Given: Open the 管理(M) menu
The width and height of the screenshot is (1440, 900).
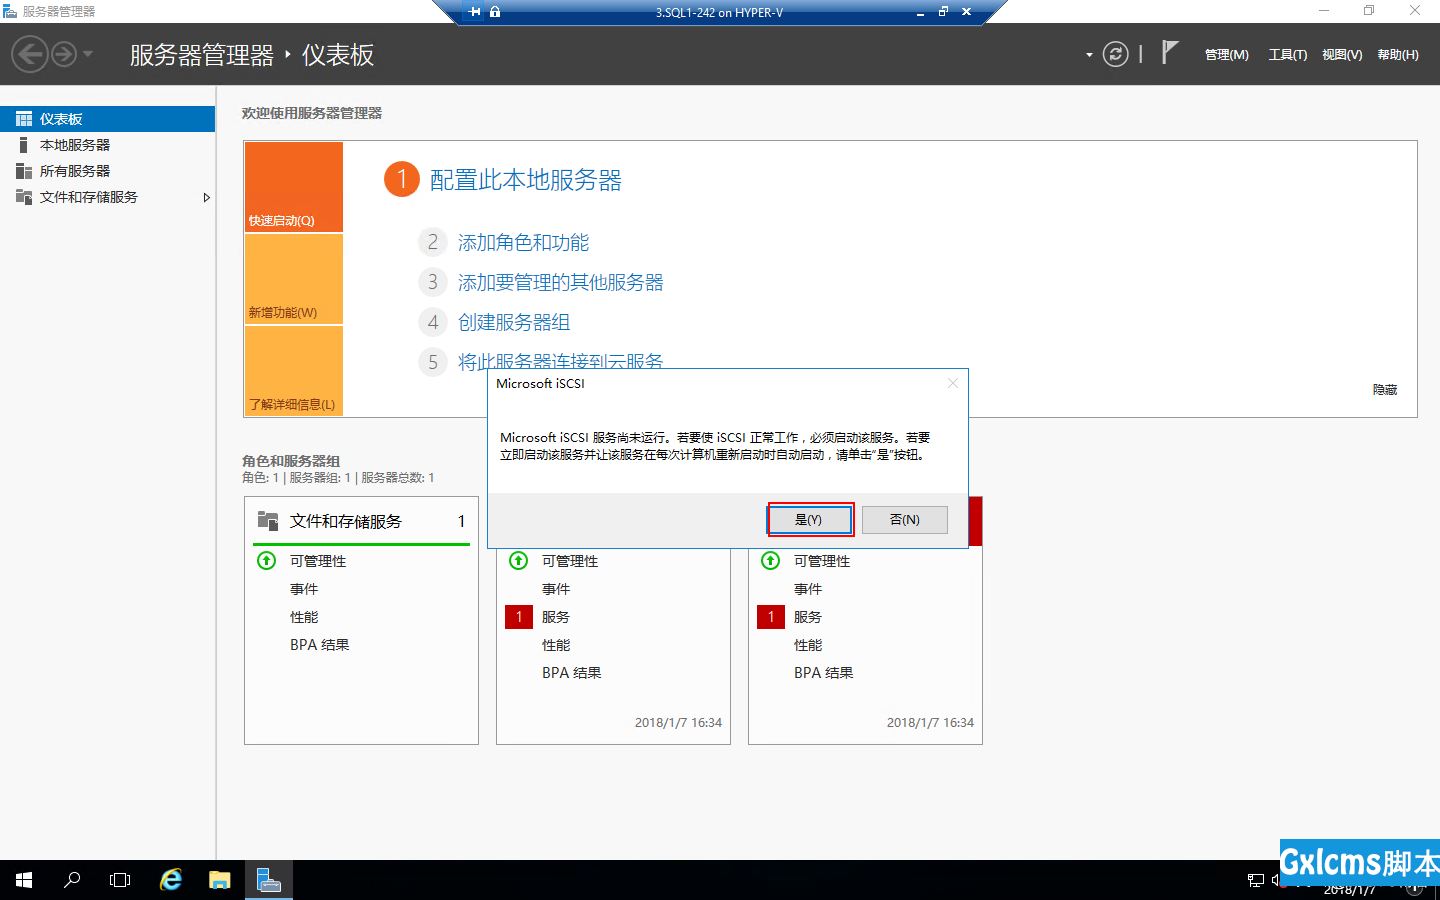Looking at the screenshot, I should click(1226, 55).
